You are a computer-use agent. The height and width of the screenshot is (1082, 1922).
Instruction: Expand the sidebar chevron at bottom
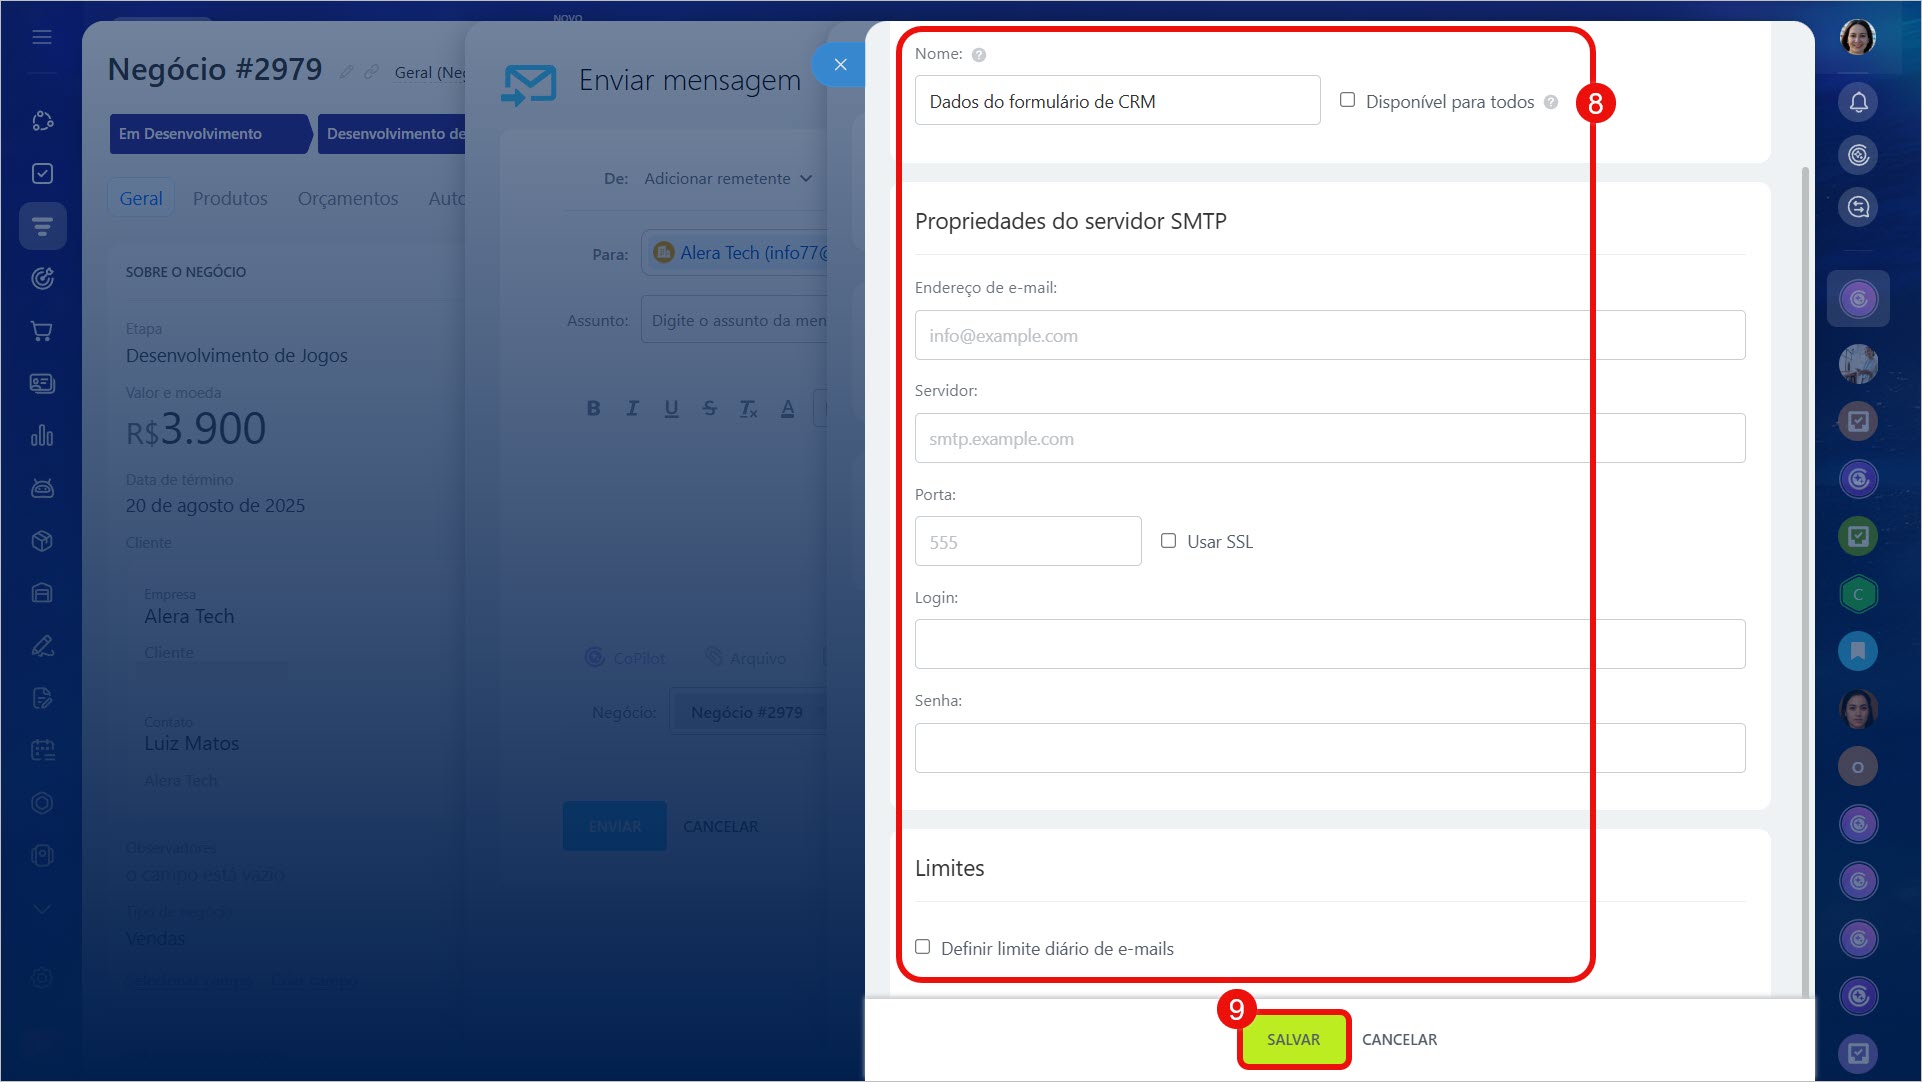click(x=42, y=909)
